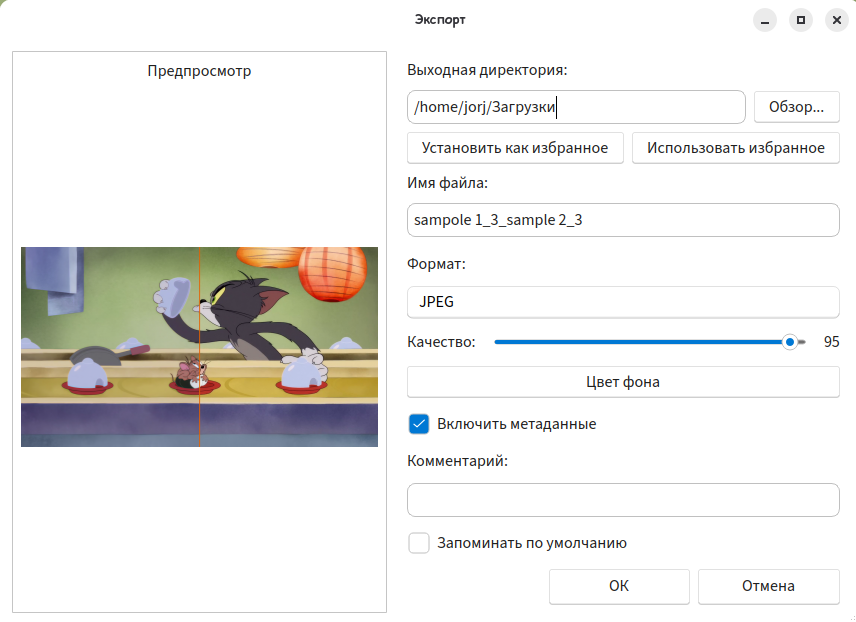This screenshot has height=622, width=856.
Task: Open the Цвет фона color picker
Action: coord(623,382)
